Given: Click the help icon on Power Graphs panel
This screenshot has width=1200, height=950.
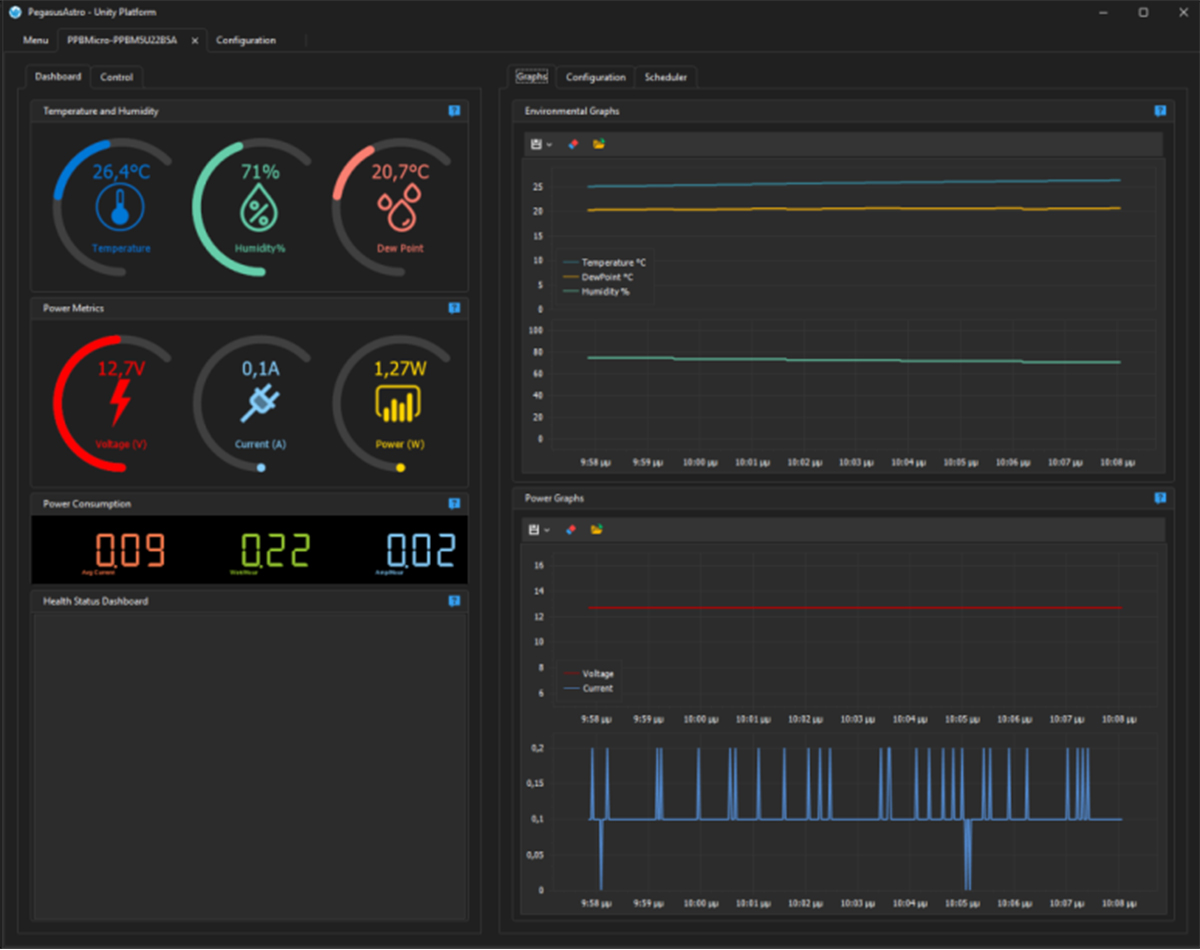Looking at the screenshot, I should (x=1160, y=497).
